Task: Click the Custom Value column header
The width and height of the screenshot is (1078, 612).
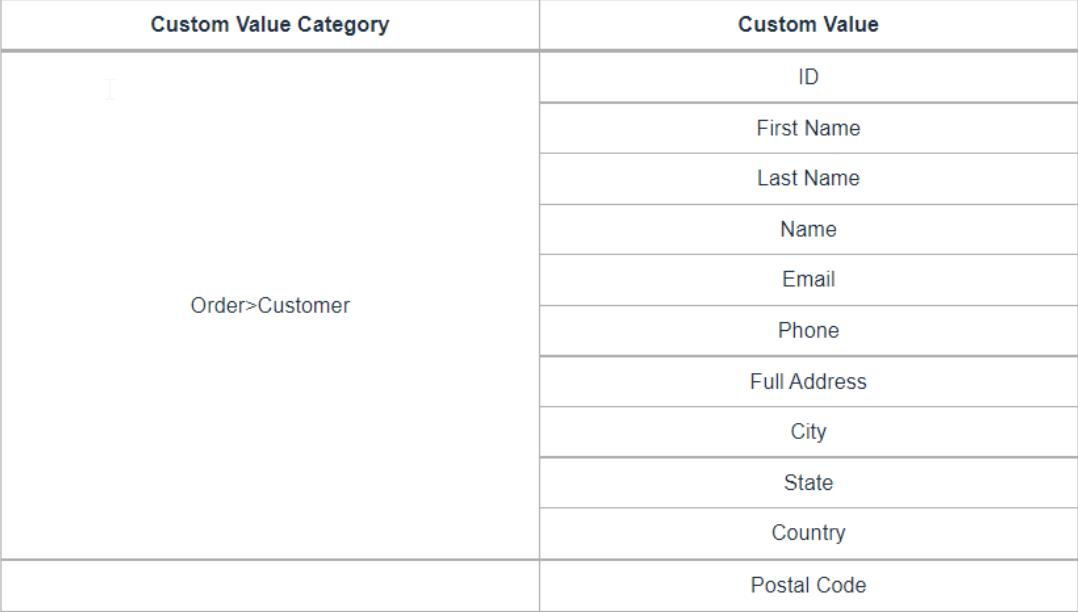Action: (808, 26)
